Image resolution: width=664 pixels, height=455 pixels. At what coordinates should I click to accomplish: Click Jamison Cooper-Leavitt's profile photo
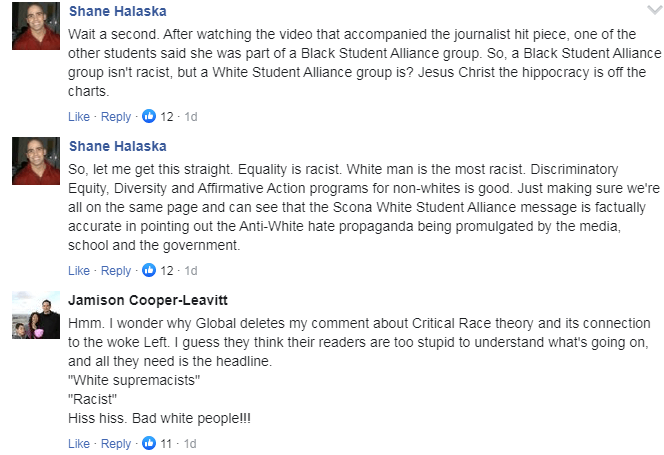coord(36,315)
